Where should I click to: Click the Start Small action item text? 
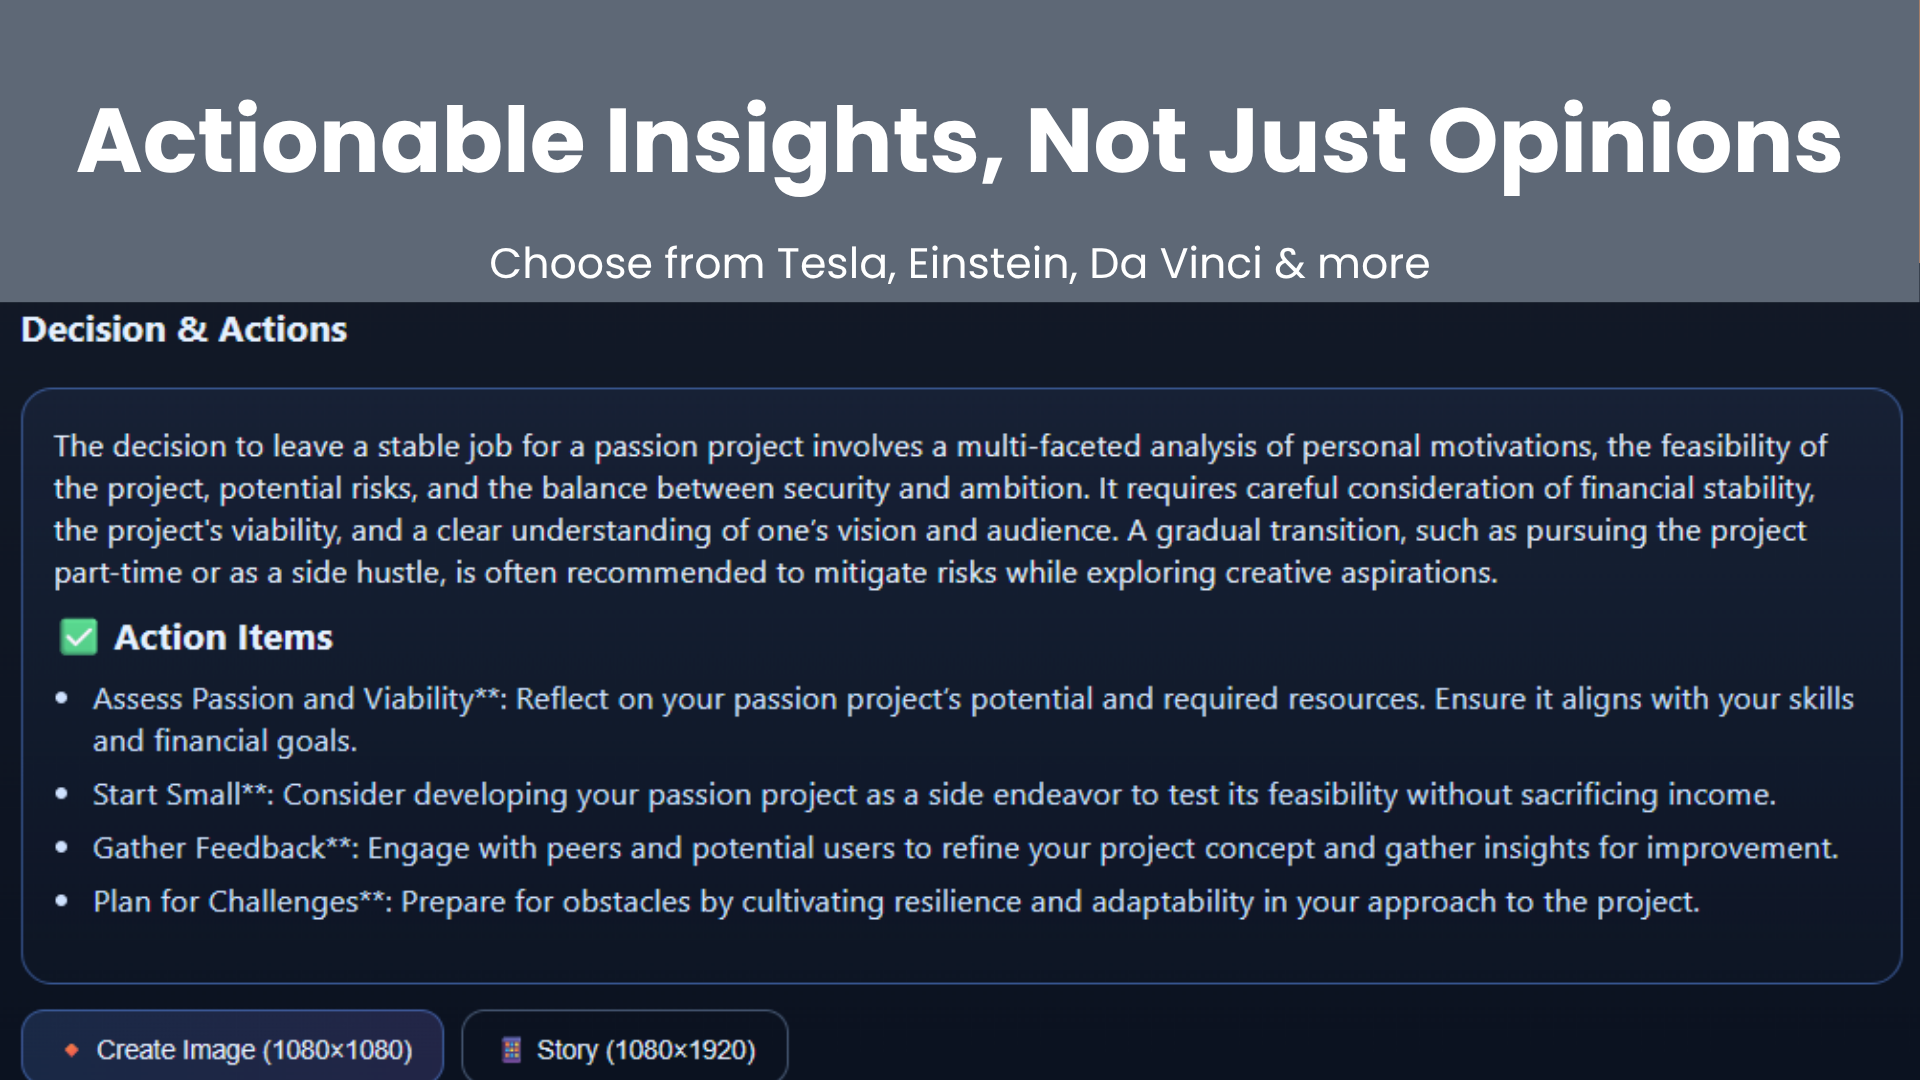pos(934,795)
